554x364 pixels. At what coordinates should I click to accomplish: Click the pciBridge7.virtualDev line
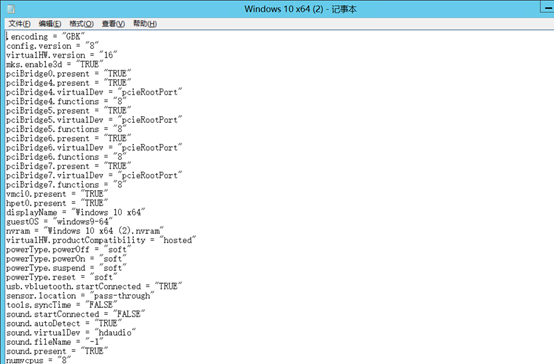(x=94, y=175)
